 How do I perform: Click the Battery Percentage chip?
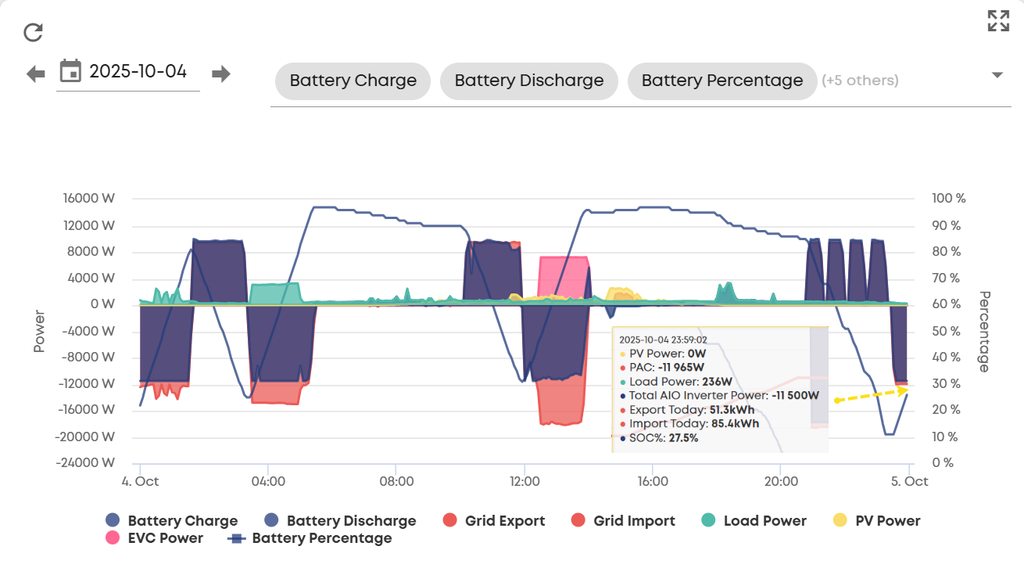[721, 81]
